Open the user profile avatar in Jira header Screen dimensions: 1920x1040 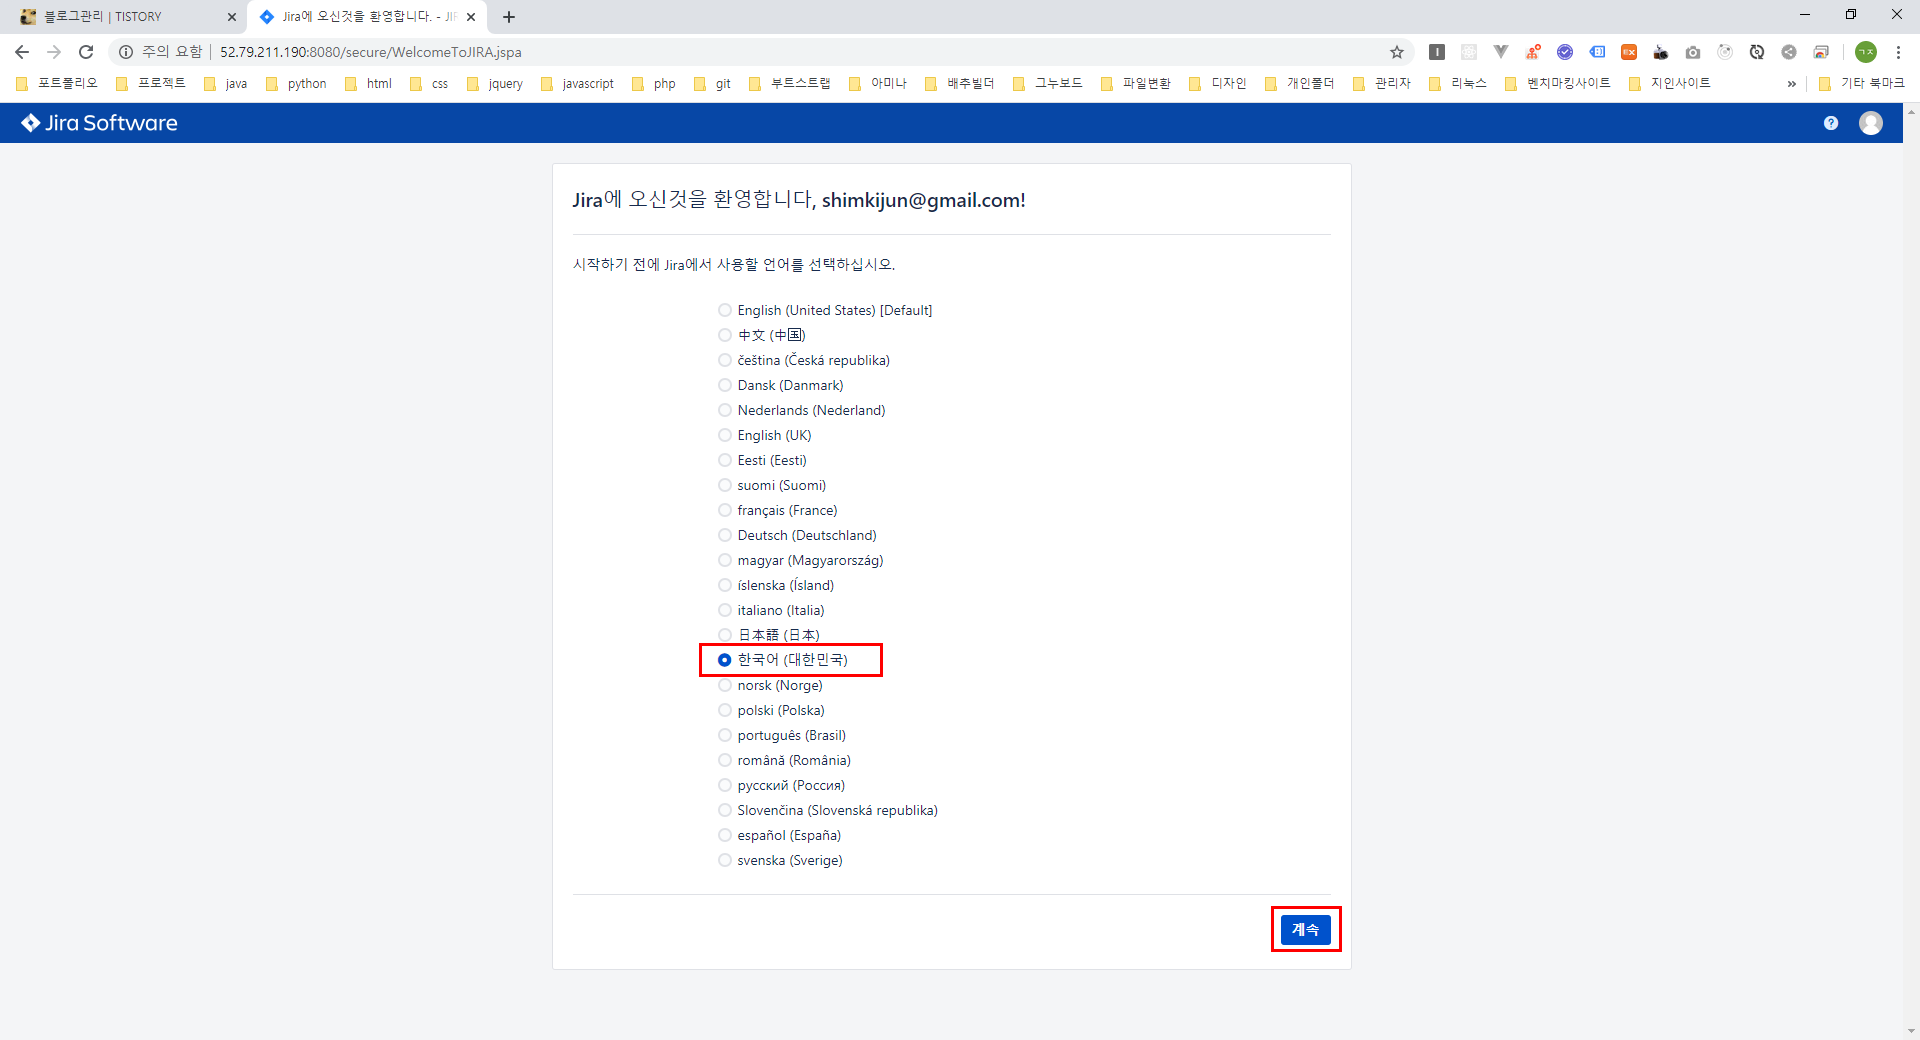tap(1870, 123)
